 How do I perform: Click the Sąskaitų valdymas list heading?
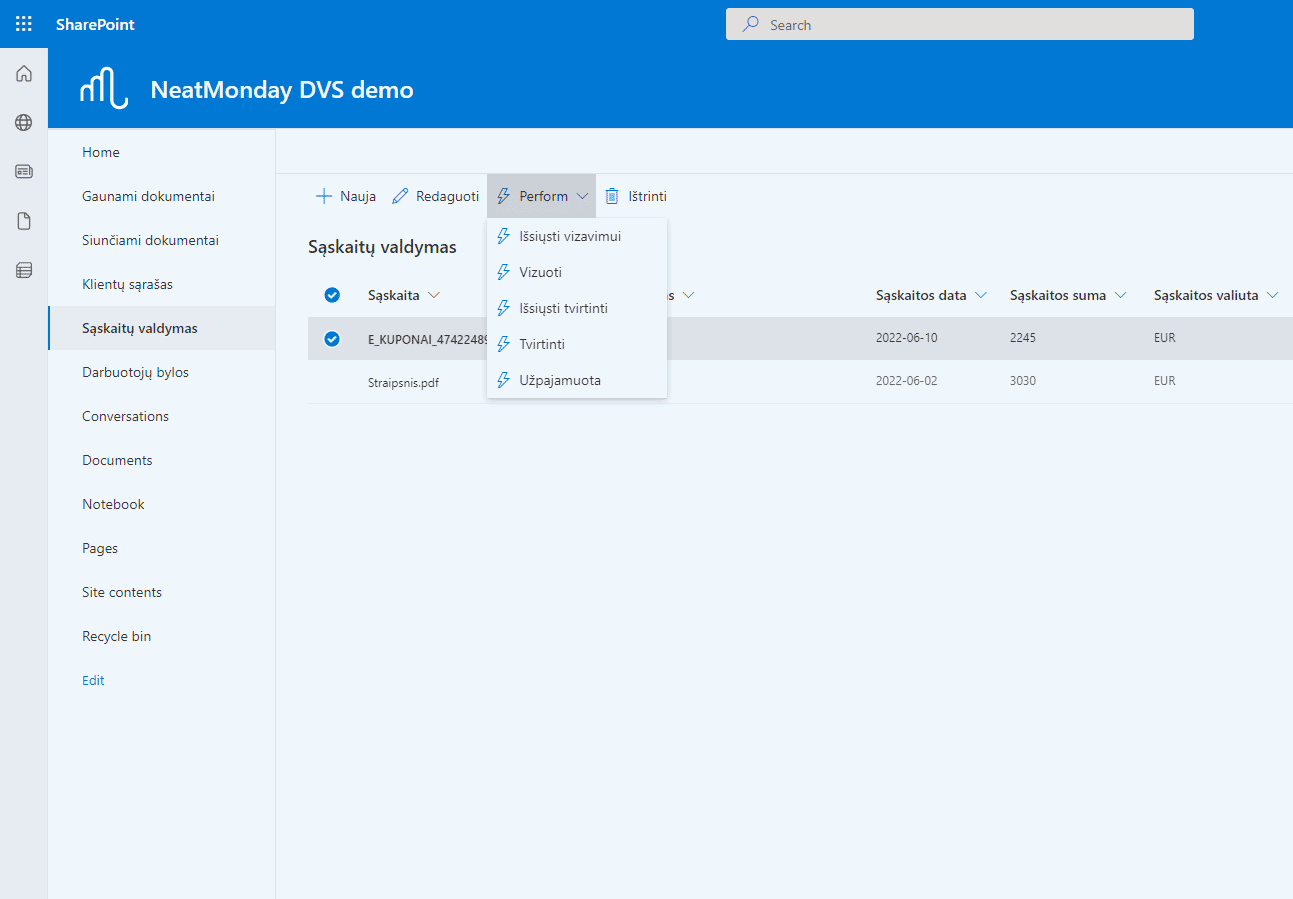382,247
